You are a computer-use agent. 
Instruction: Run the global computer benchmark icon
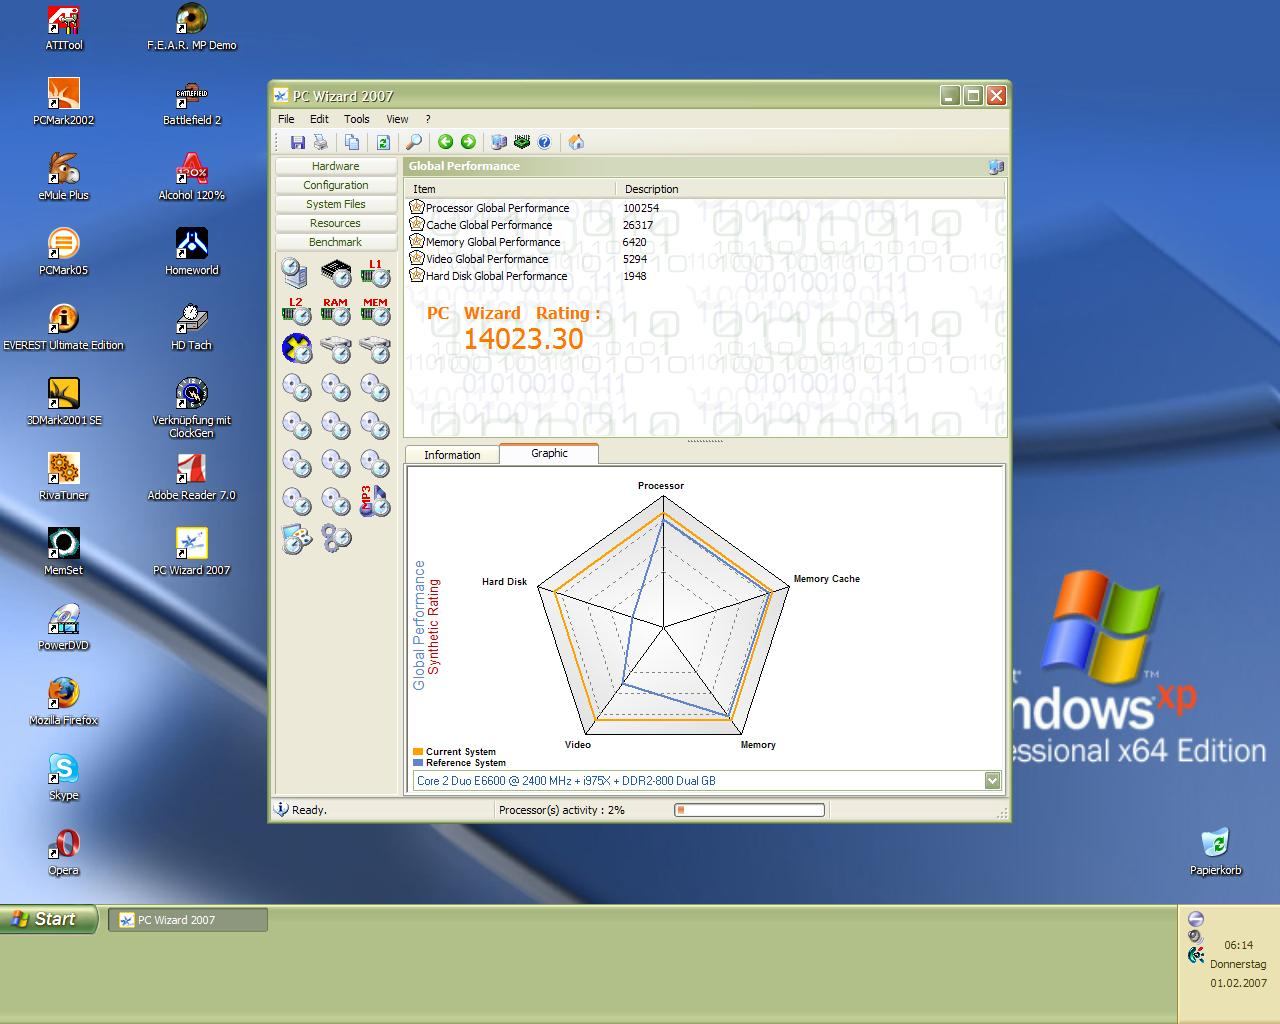coord(295,272)
